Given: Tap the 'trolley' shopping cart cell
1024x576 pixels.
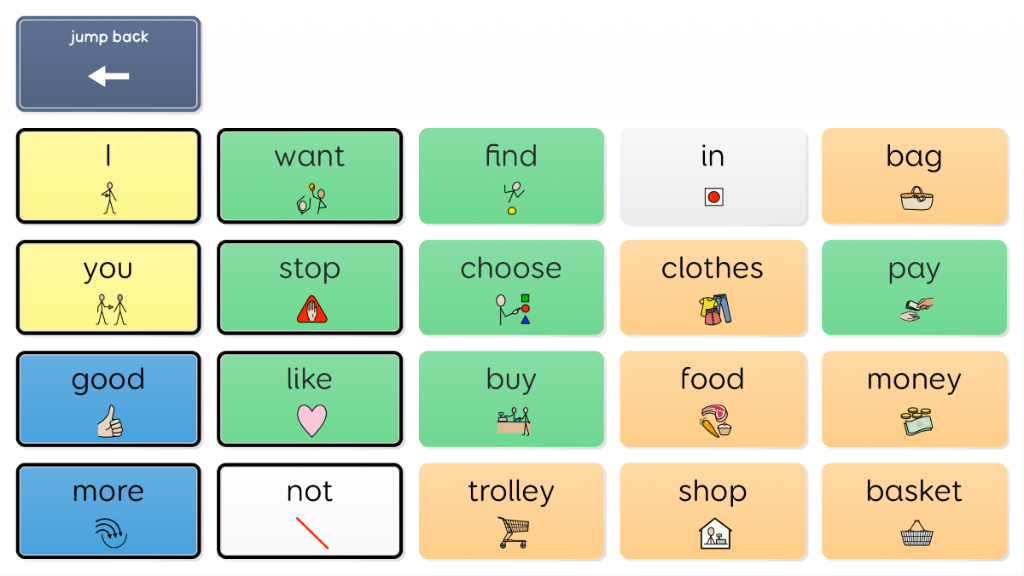Looking at the screenshot, I should point(511,511).
